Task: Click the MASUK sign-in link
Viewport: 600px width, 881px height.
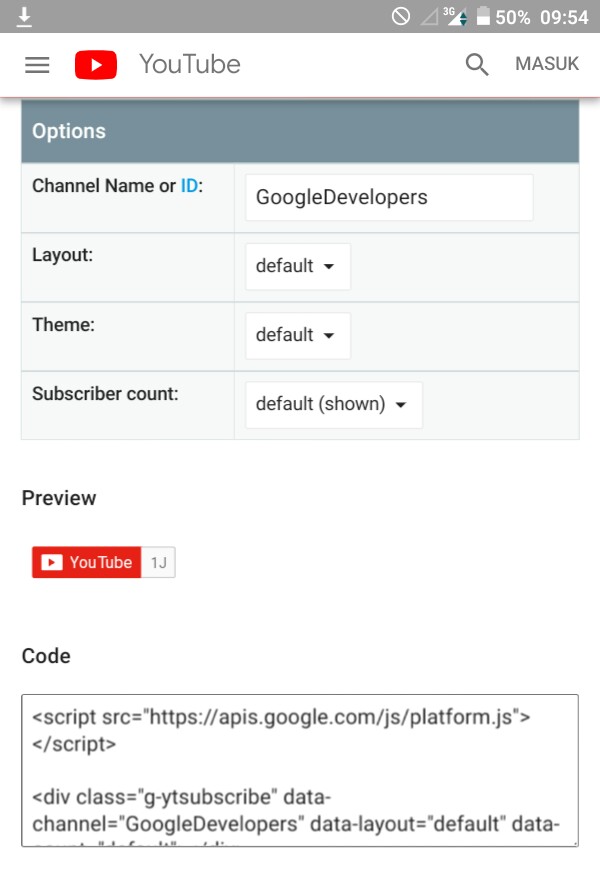Action: tap(547, 64)
